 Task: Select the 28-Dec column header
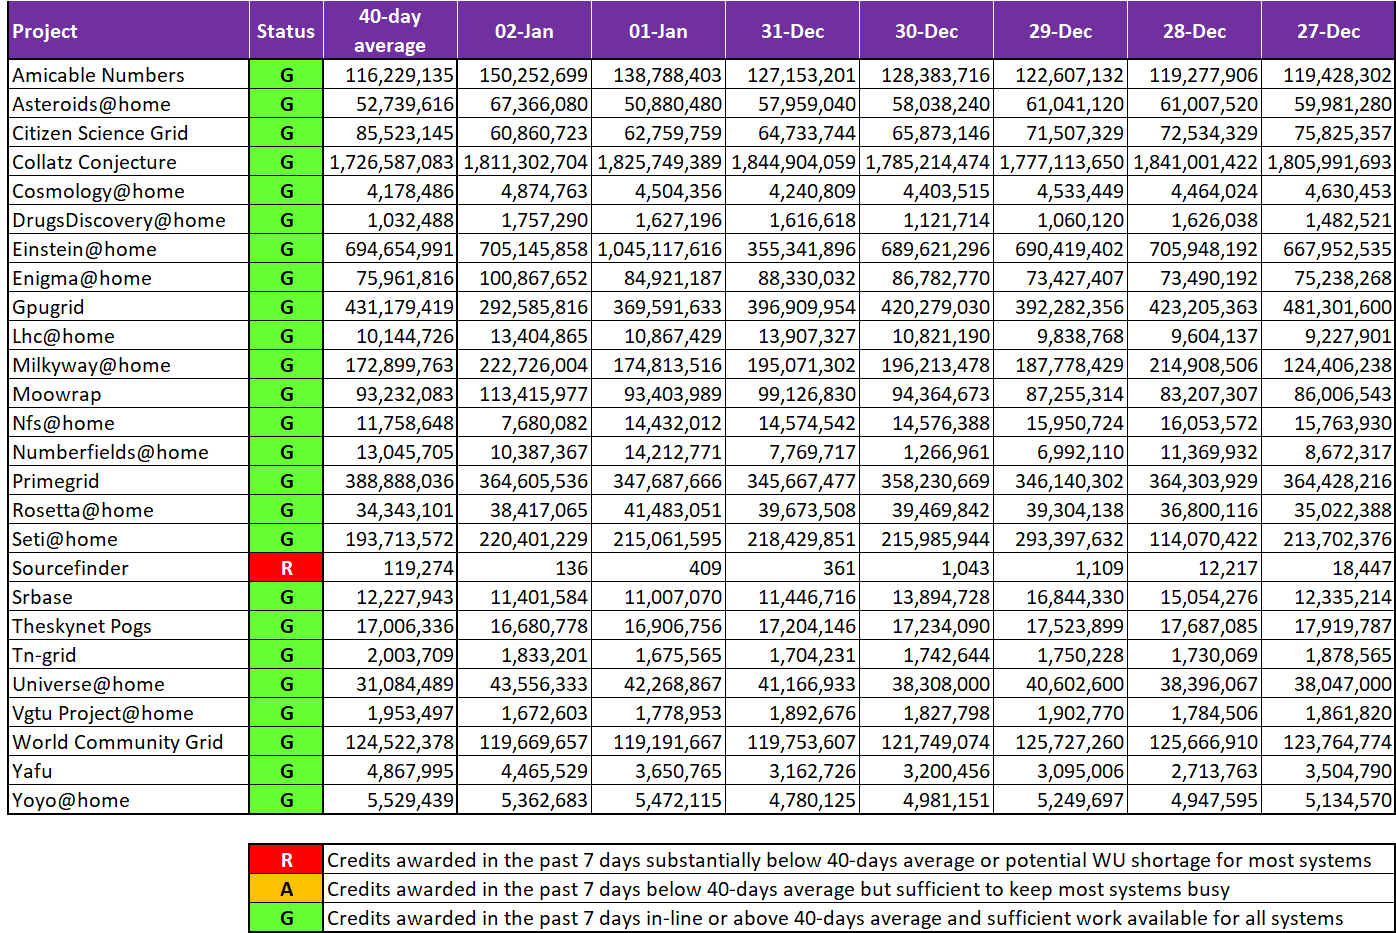[x=1194, y=31]
